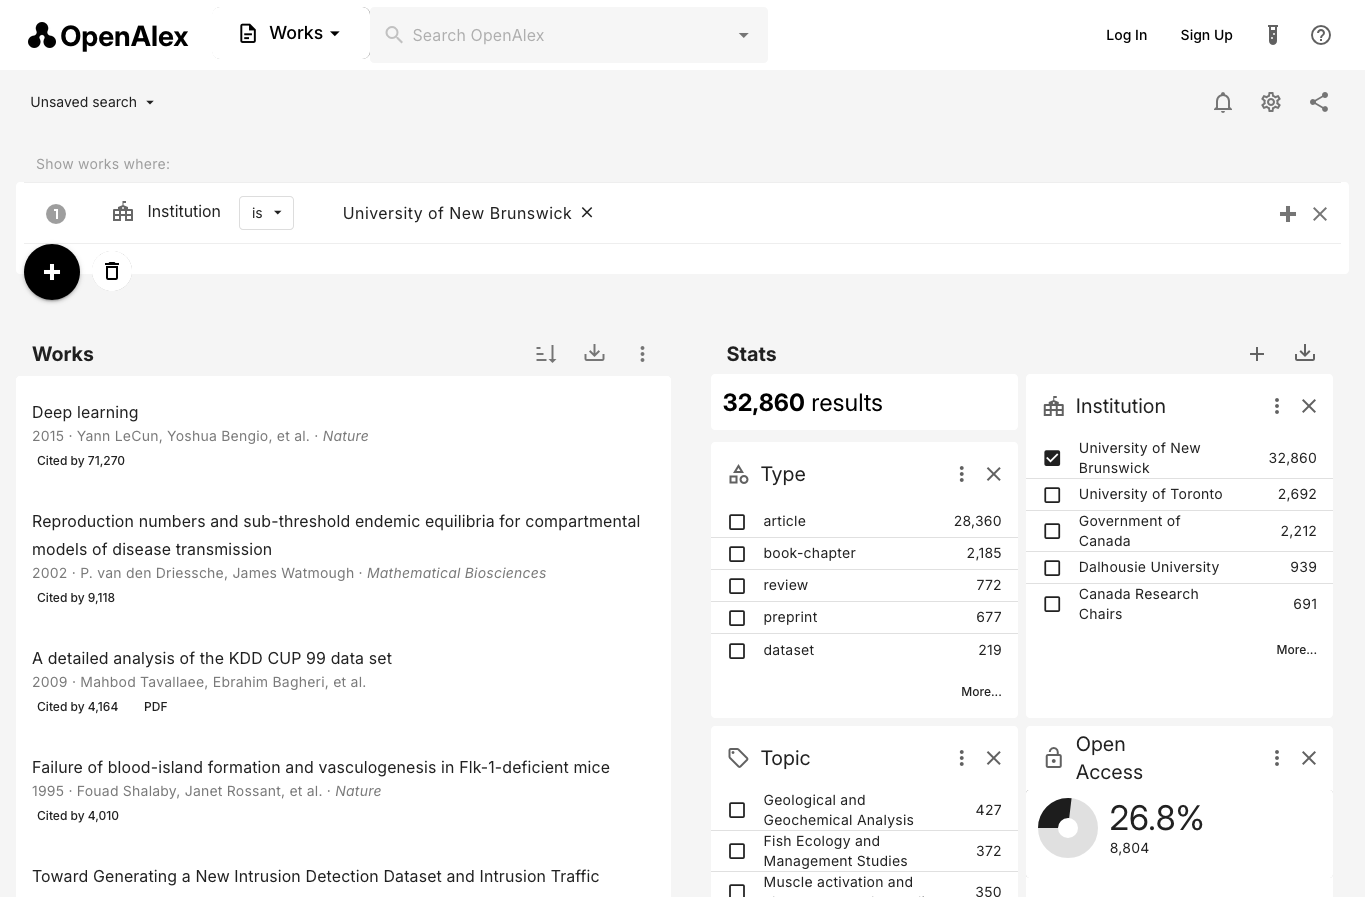Viewport: 1365px width, 897px height.
Task: Open the Works entity type dropdown
Action: click(290, 34)
